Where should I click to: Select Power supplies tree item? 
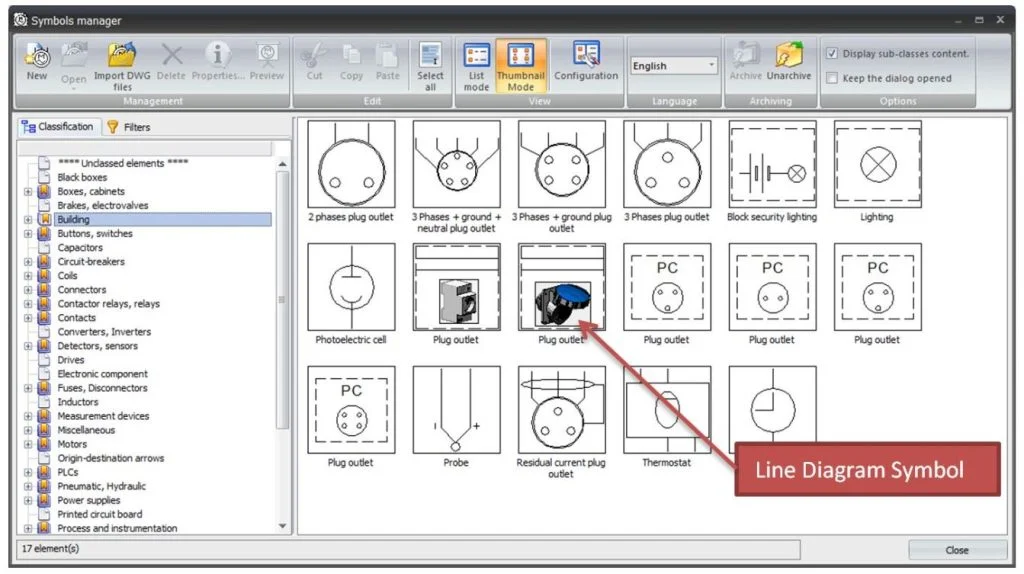pos(89,500)
